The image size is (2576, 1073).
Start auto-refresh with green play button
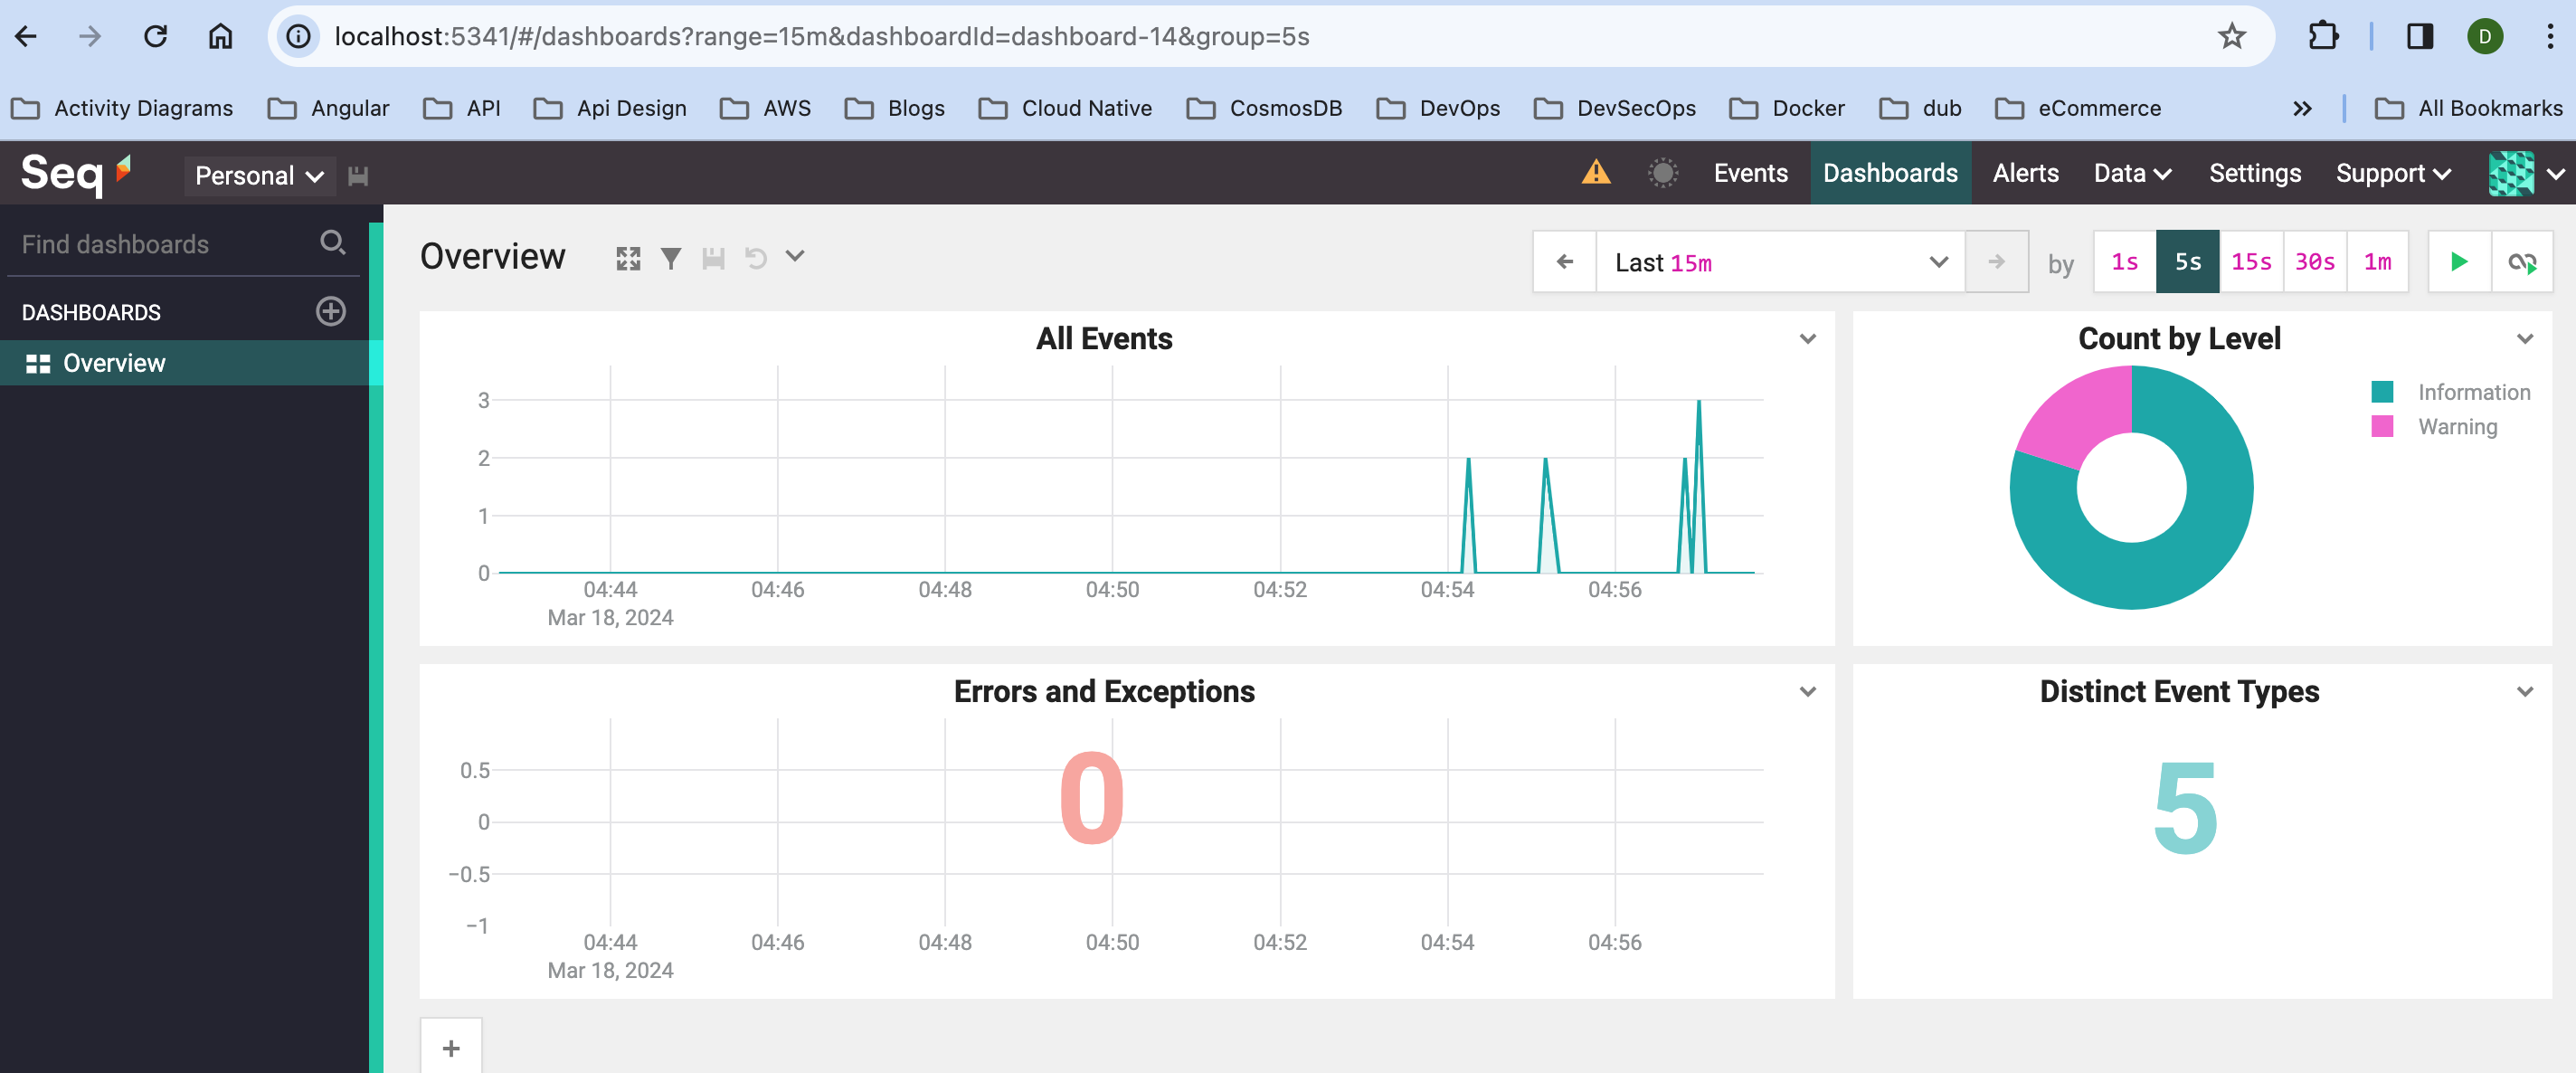pyautogui.click(x=2459, y=262)
